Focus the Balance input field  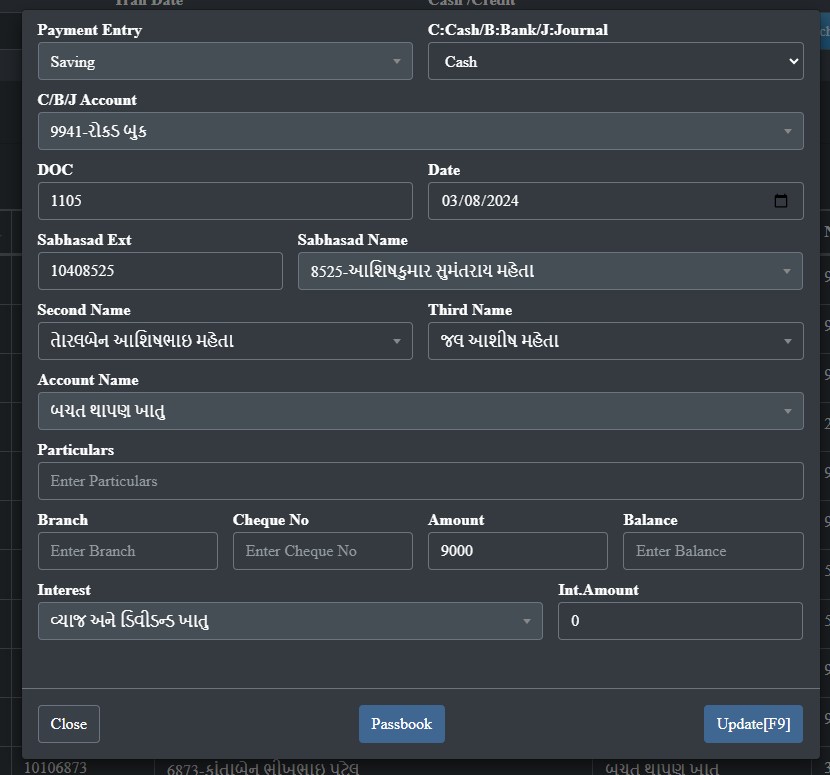click(x=712, y=551)
